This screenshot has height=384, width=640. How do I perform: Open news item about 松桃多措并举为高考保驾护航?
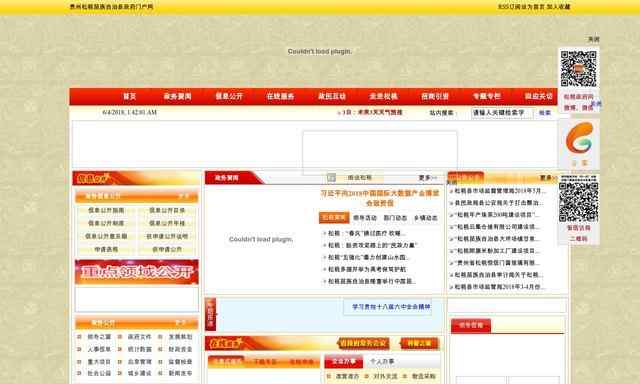[367, 269]
